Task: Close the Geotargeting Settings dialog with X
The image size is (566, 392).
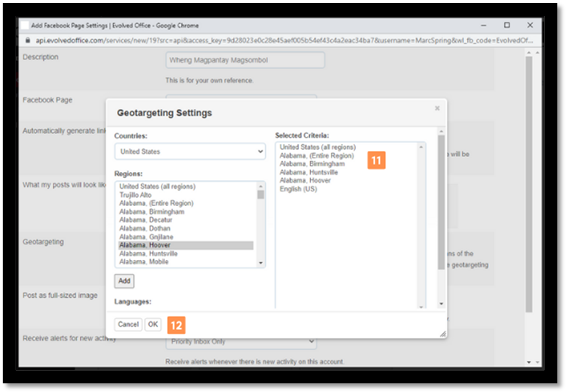Action: (437, 108)
